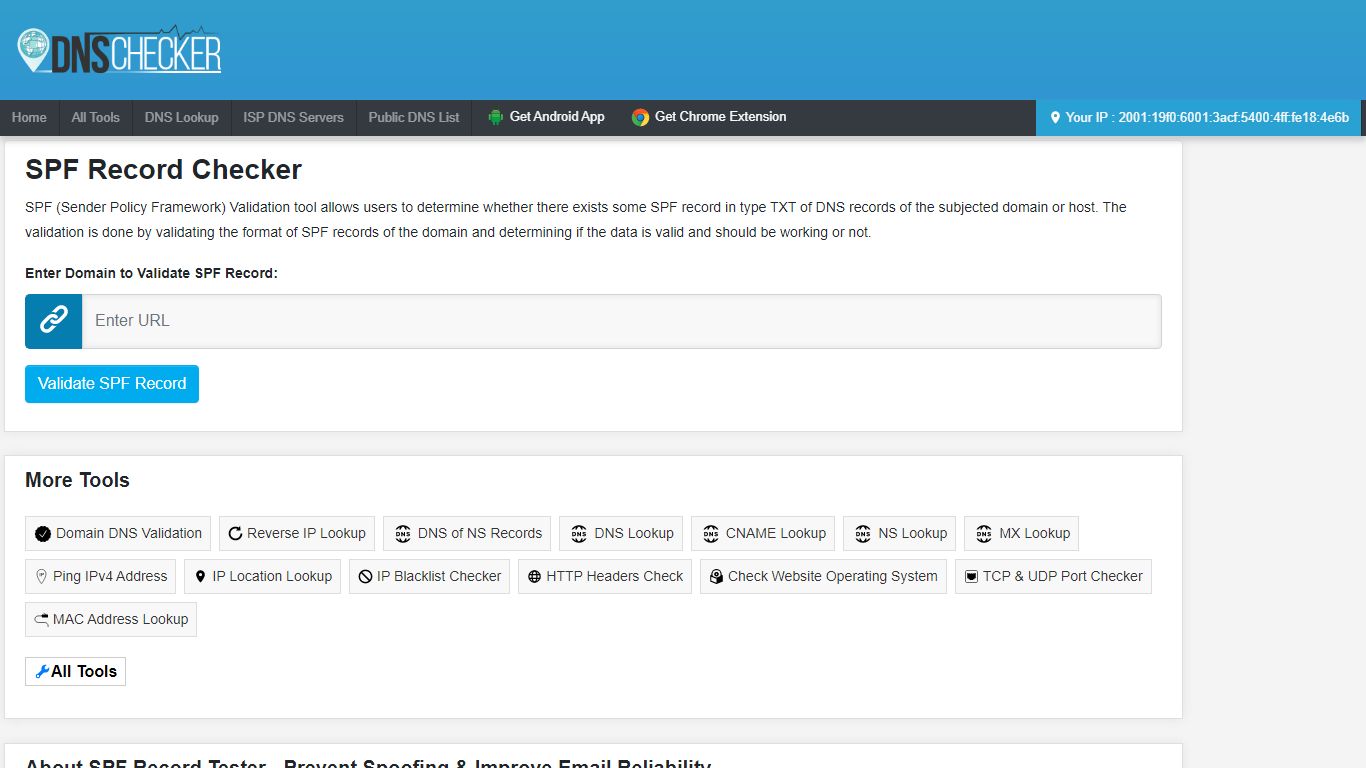Image resolution: width=1366 pixels, height=768 pixels.
Task: Open IP Location Lookup tool
Action: coord(262,577)
